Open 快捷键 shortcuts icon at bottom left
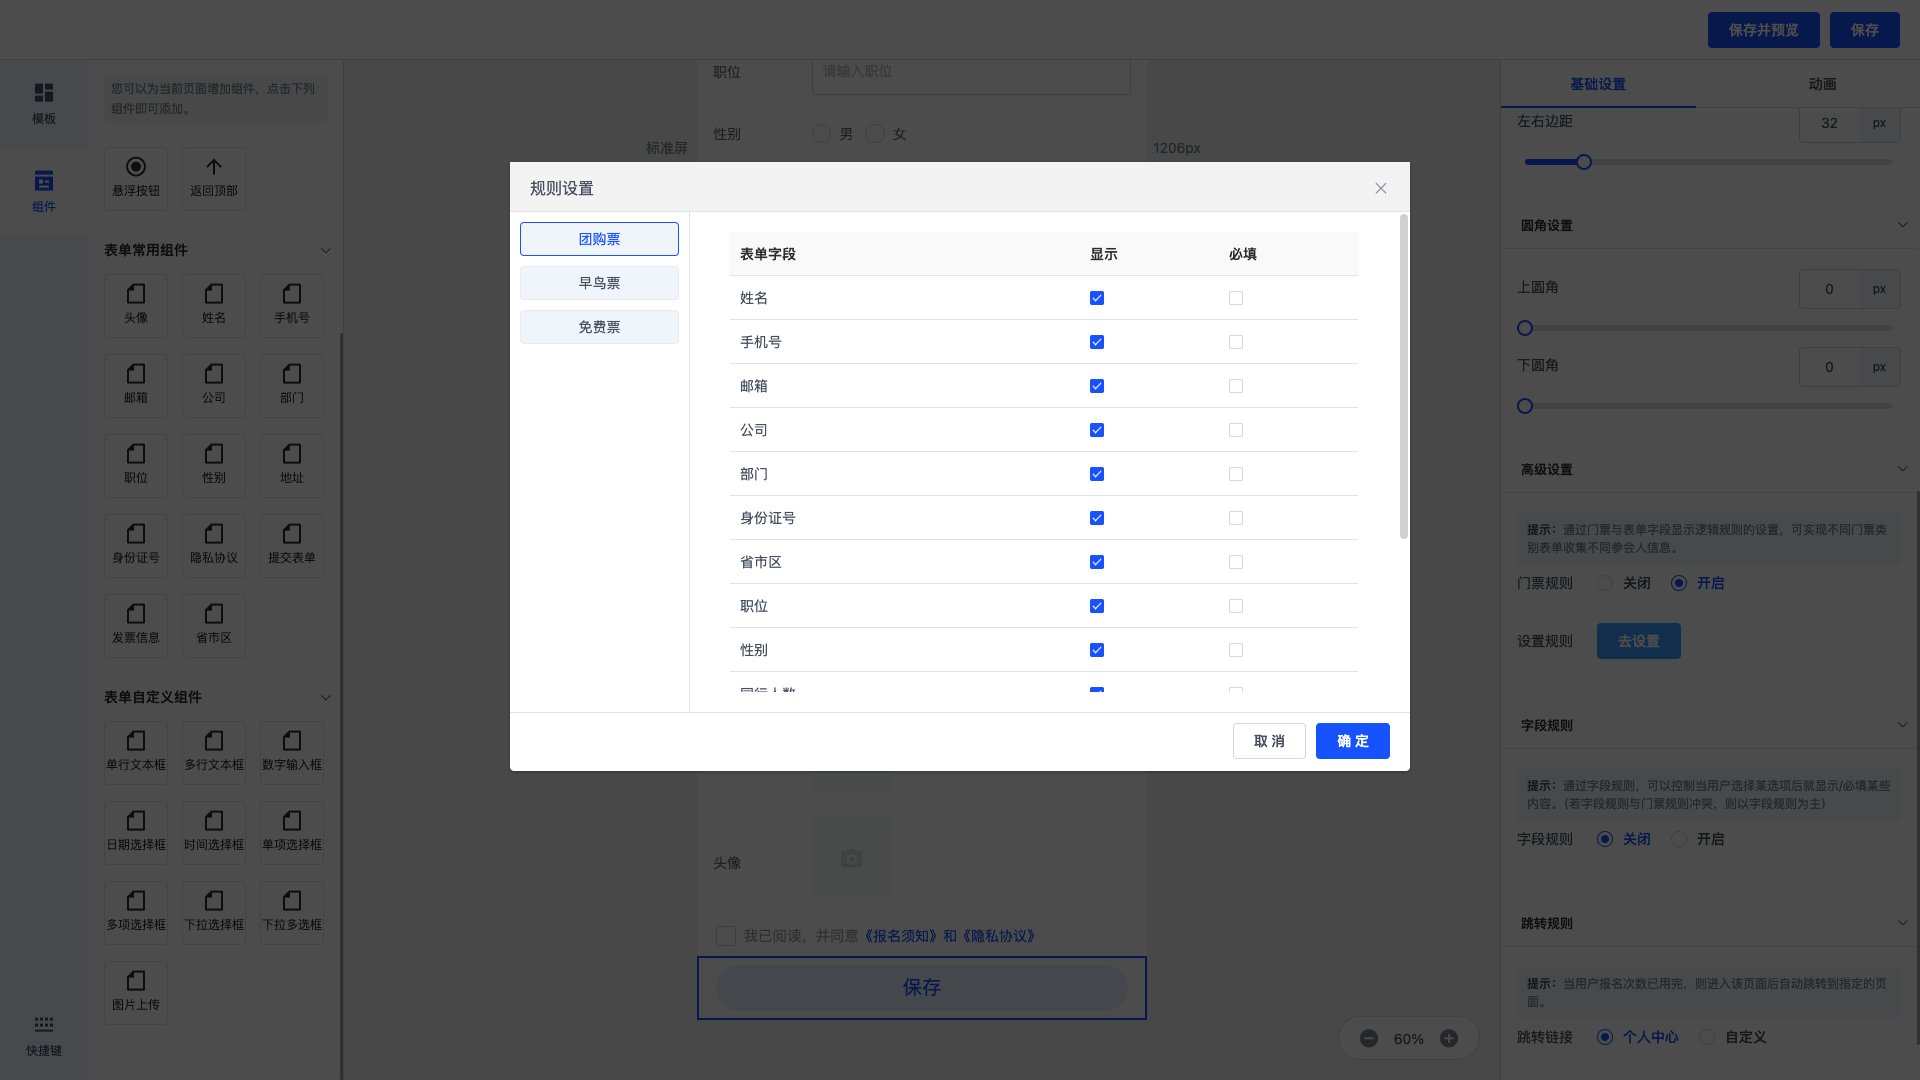This screenshot has height=1080, width=1920. 44,1035
